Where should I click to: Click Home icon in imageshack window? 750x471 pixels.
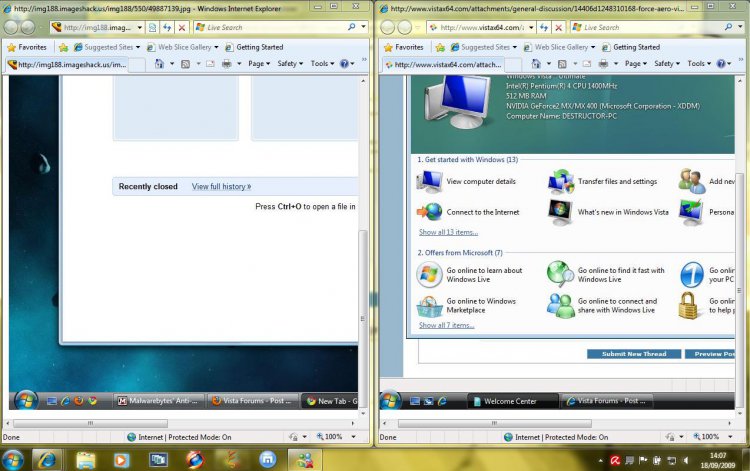point(159,64)
